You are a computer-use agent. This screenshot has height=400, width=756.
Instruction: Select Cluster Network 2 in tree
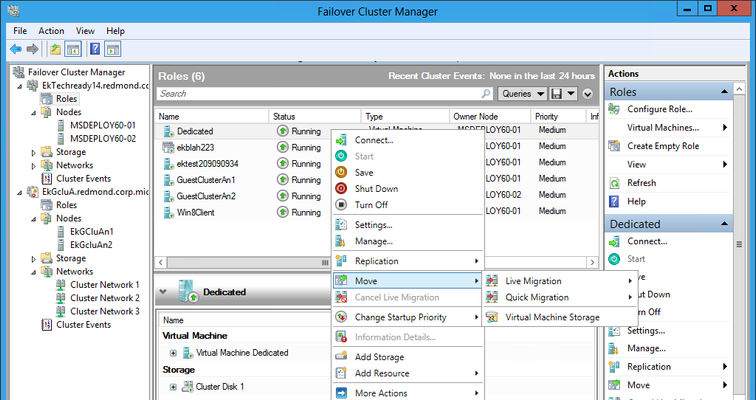click(x=105, y=298)
